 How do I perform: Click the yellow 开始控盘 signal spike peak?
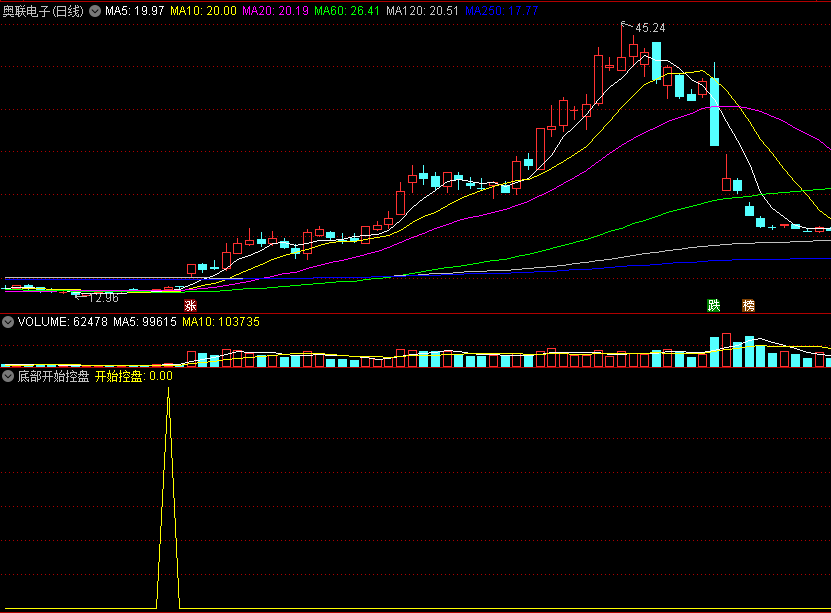click(x=169, y=390)
